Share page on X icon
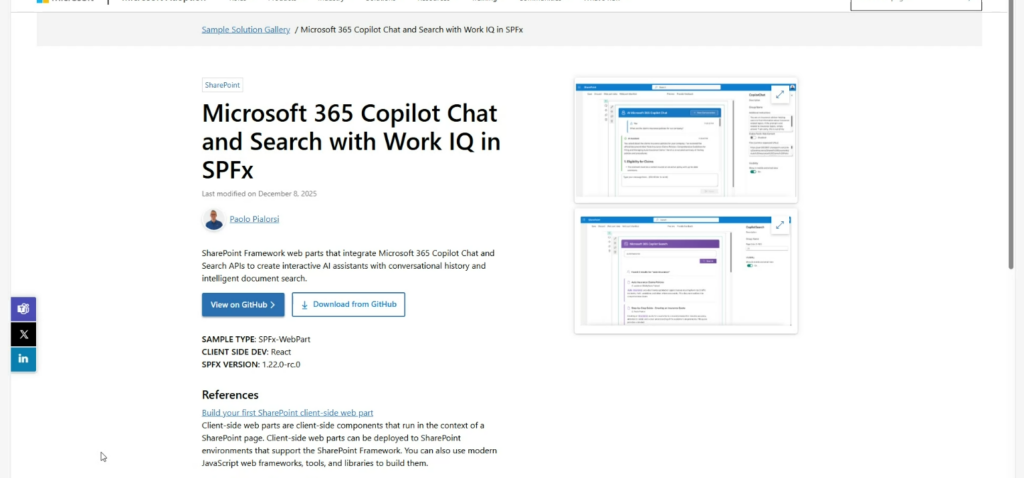The height and width of the screenshot is (478, 1024). pos(24,334)
